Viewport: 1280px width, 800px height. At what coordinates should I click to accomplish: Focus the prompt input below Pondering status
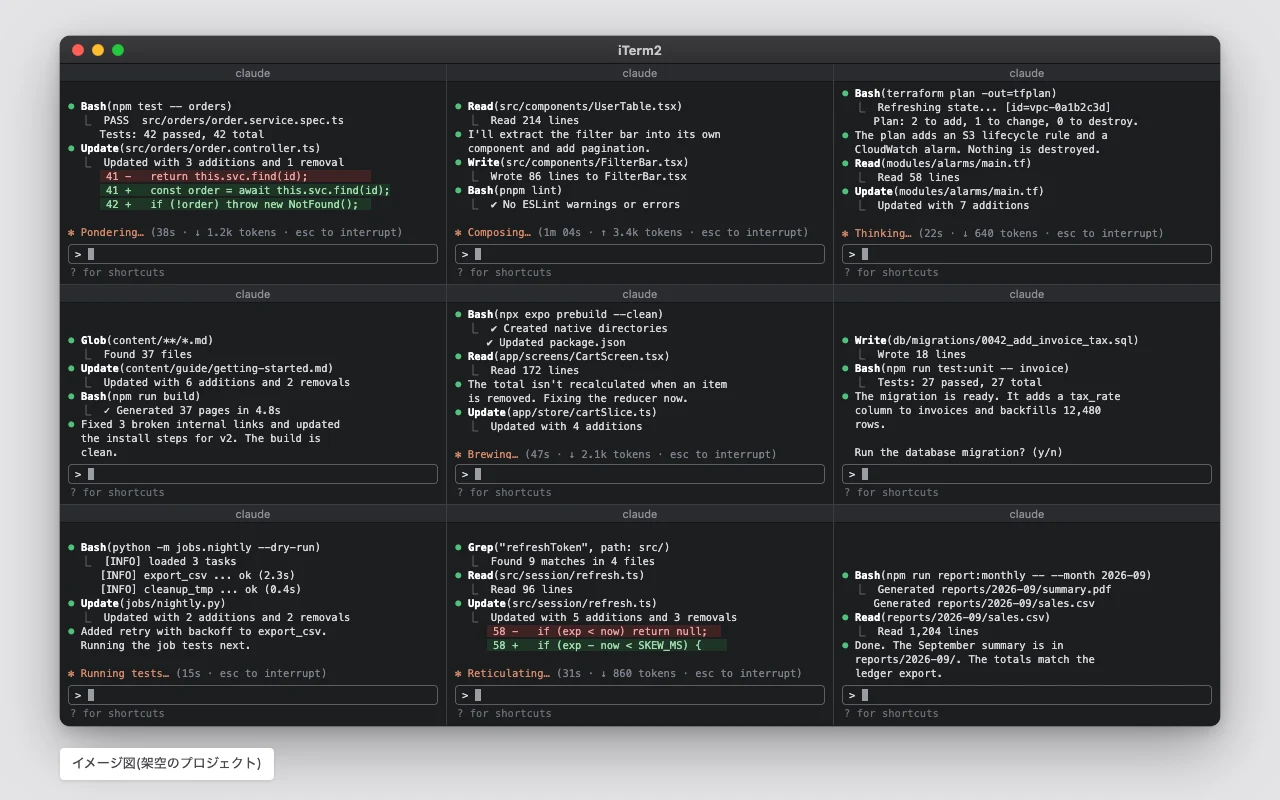(253, 254)
